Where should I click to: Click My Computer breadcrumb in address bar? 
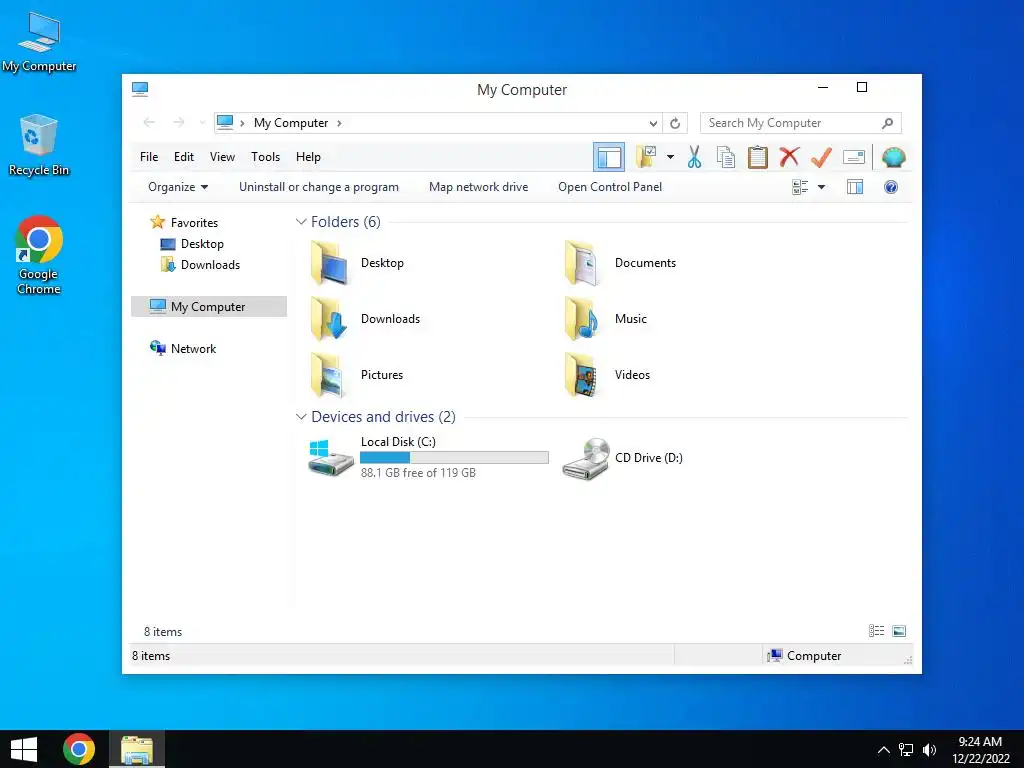(x=291, y=123)
